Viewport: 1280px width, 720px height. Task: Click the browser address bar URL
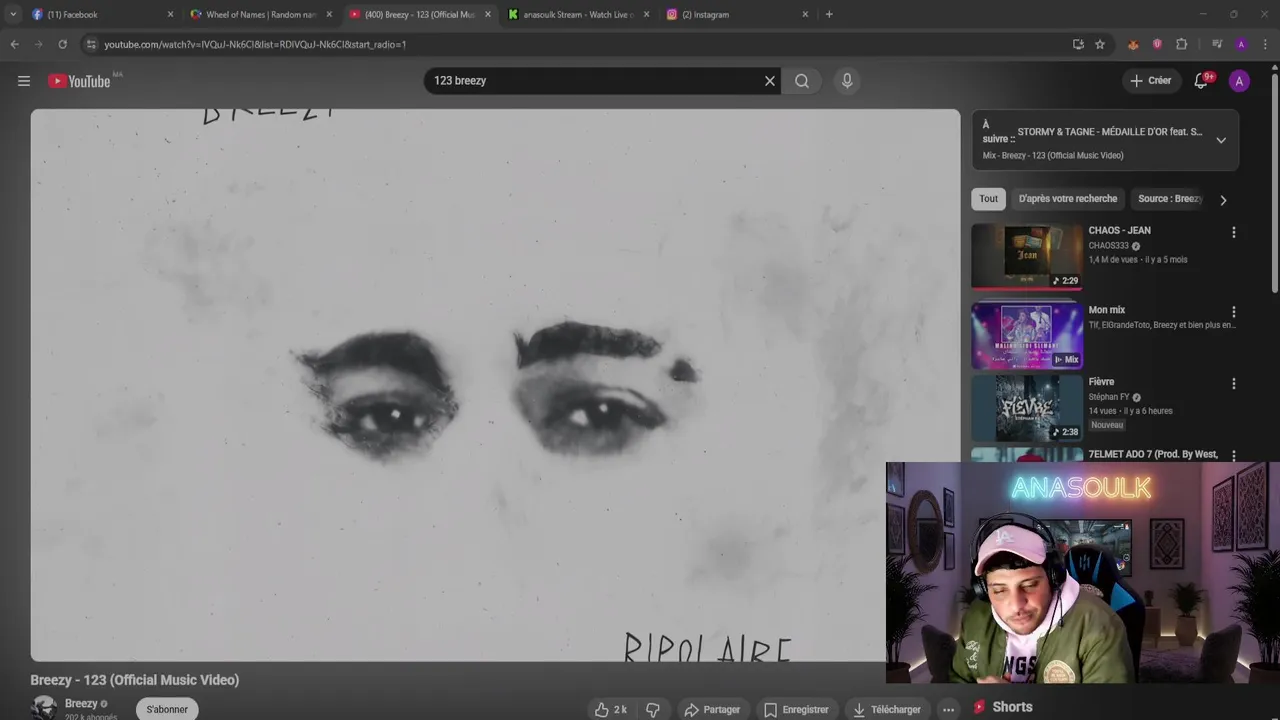[255, 45]
